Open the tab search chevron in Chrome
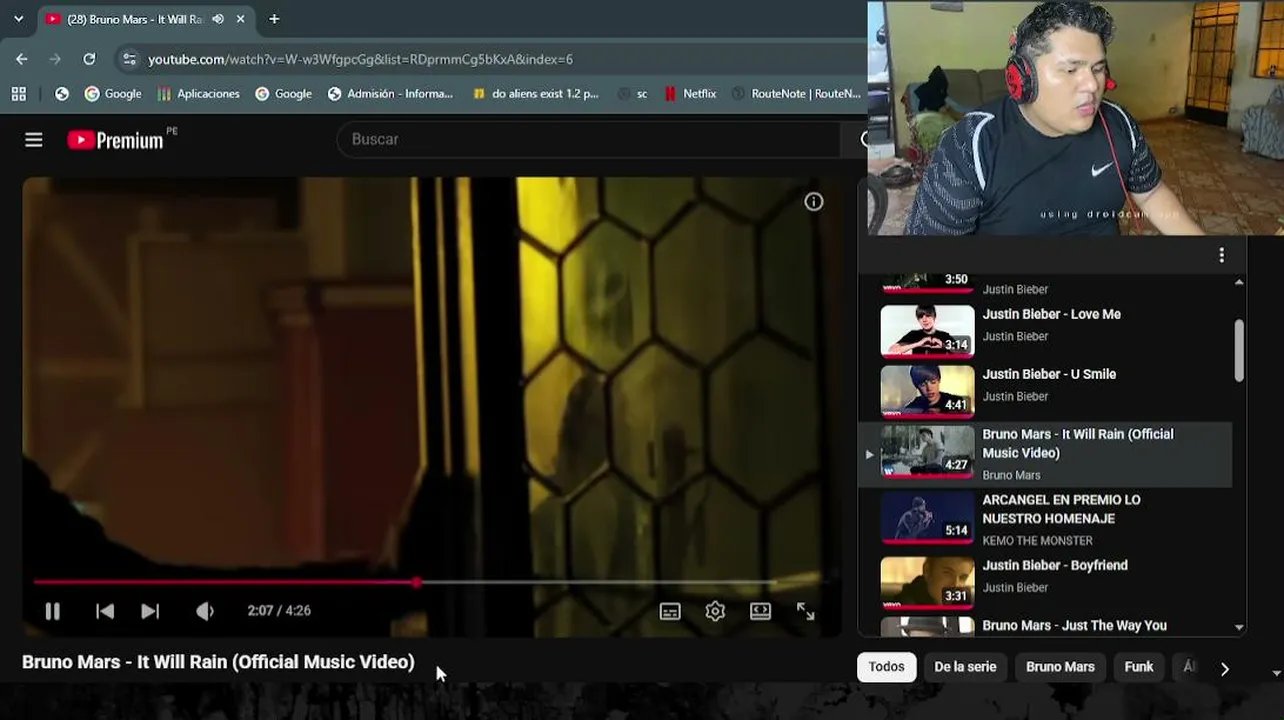This screenshot has width=1284, height=720. (x=18, y=19)
